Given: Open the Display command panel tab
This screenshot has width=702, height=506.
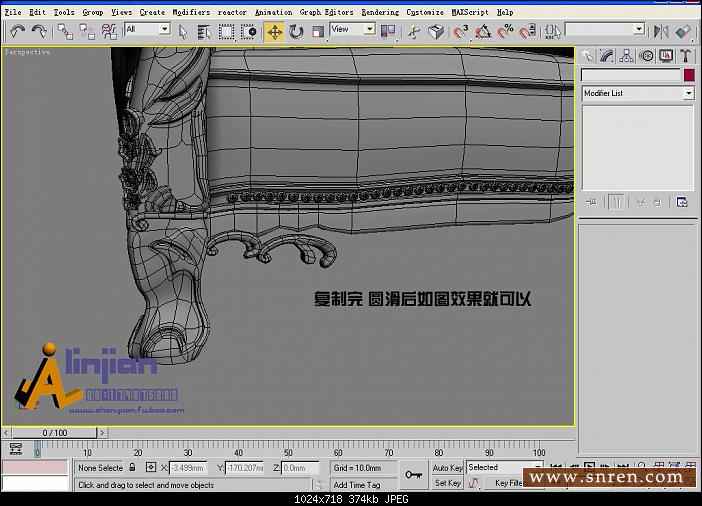Looking at the screenshot, I should coord(665,56).
